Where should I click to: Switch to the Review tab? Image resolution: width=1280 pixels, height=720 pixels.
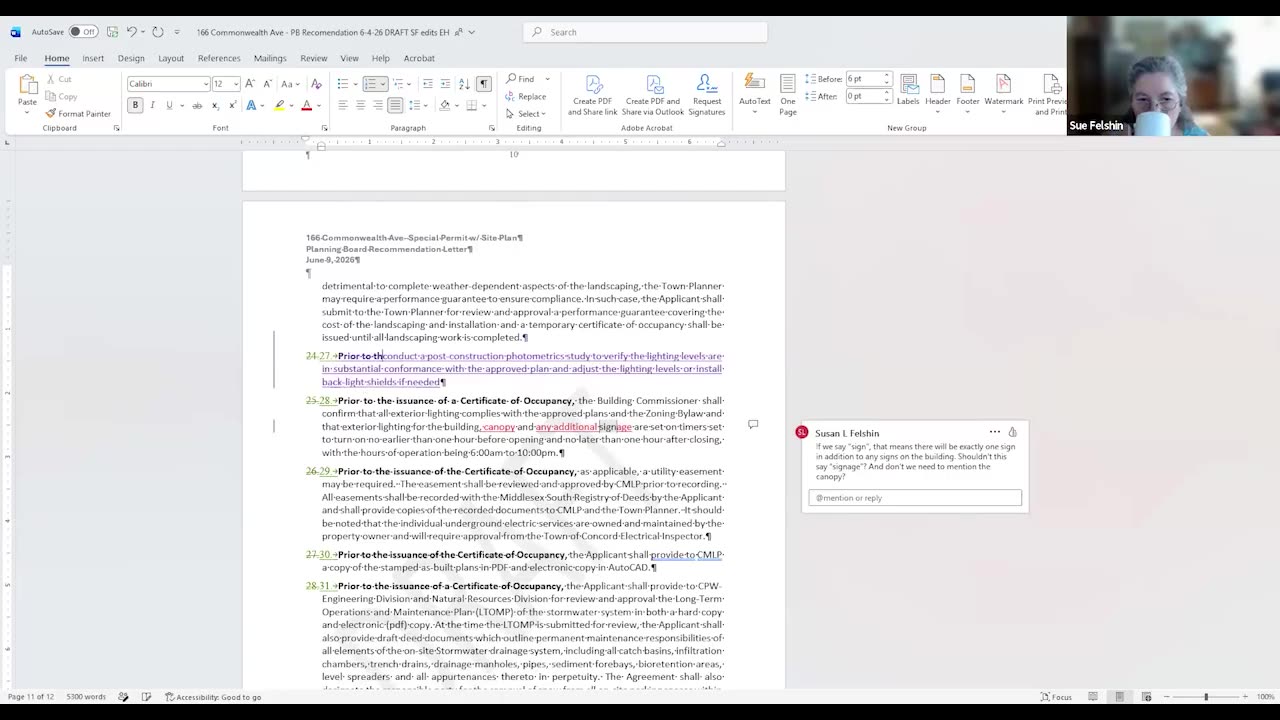[314, 59]
